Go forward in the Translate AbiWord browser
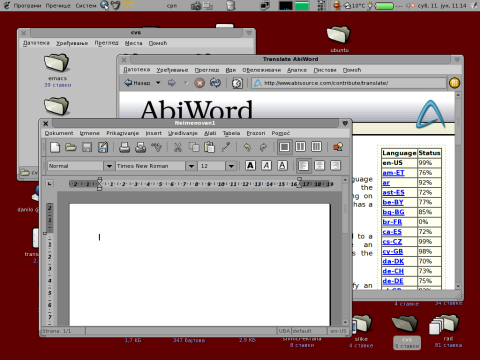The width and height of the screenshot is (480, 360). tap(171, 83)
